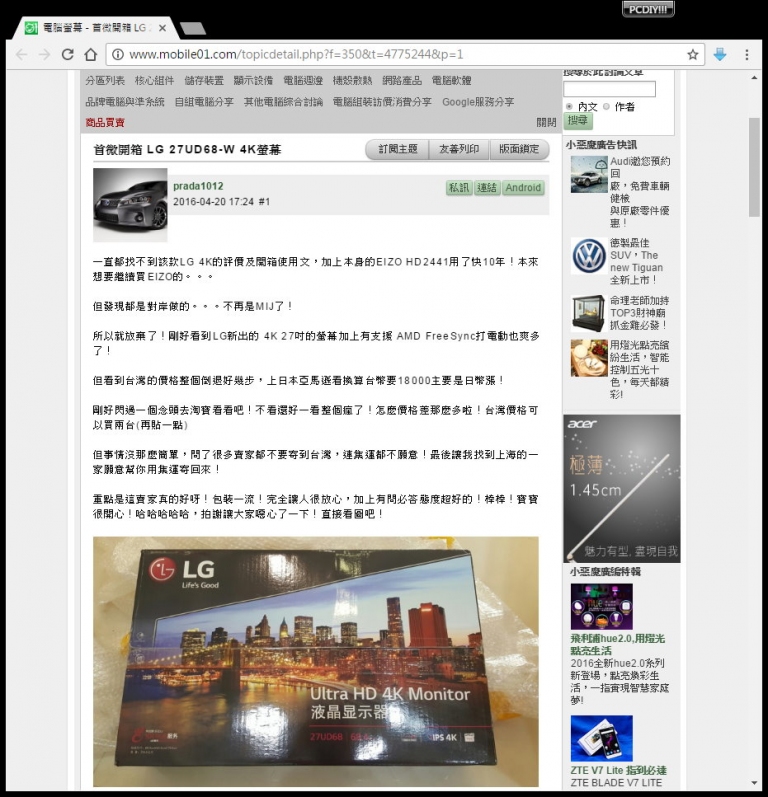Open the 電腦軟體 category
This screenshot has width=768, height=797.
coord(451,80)
